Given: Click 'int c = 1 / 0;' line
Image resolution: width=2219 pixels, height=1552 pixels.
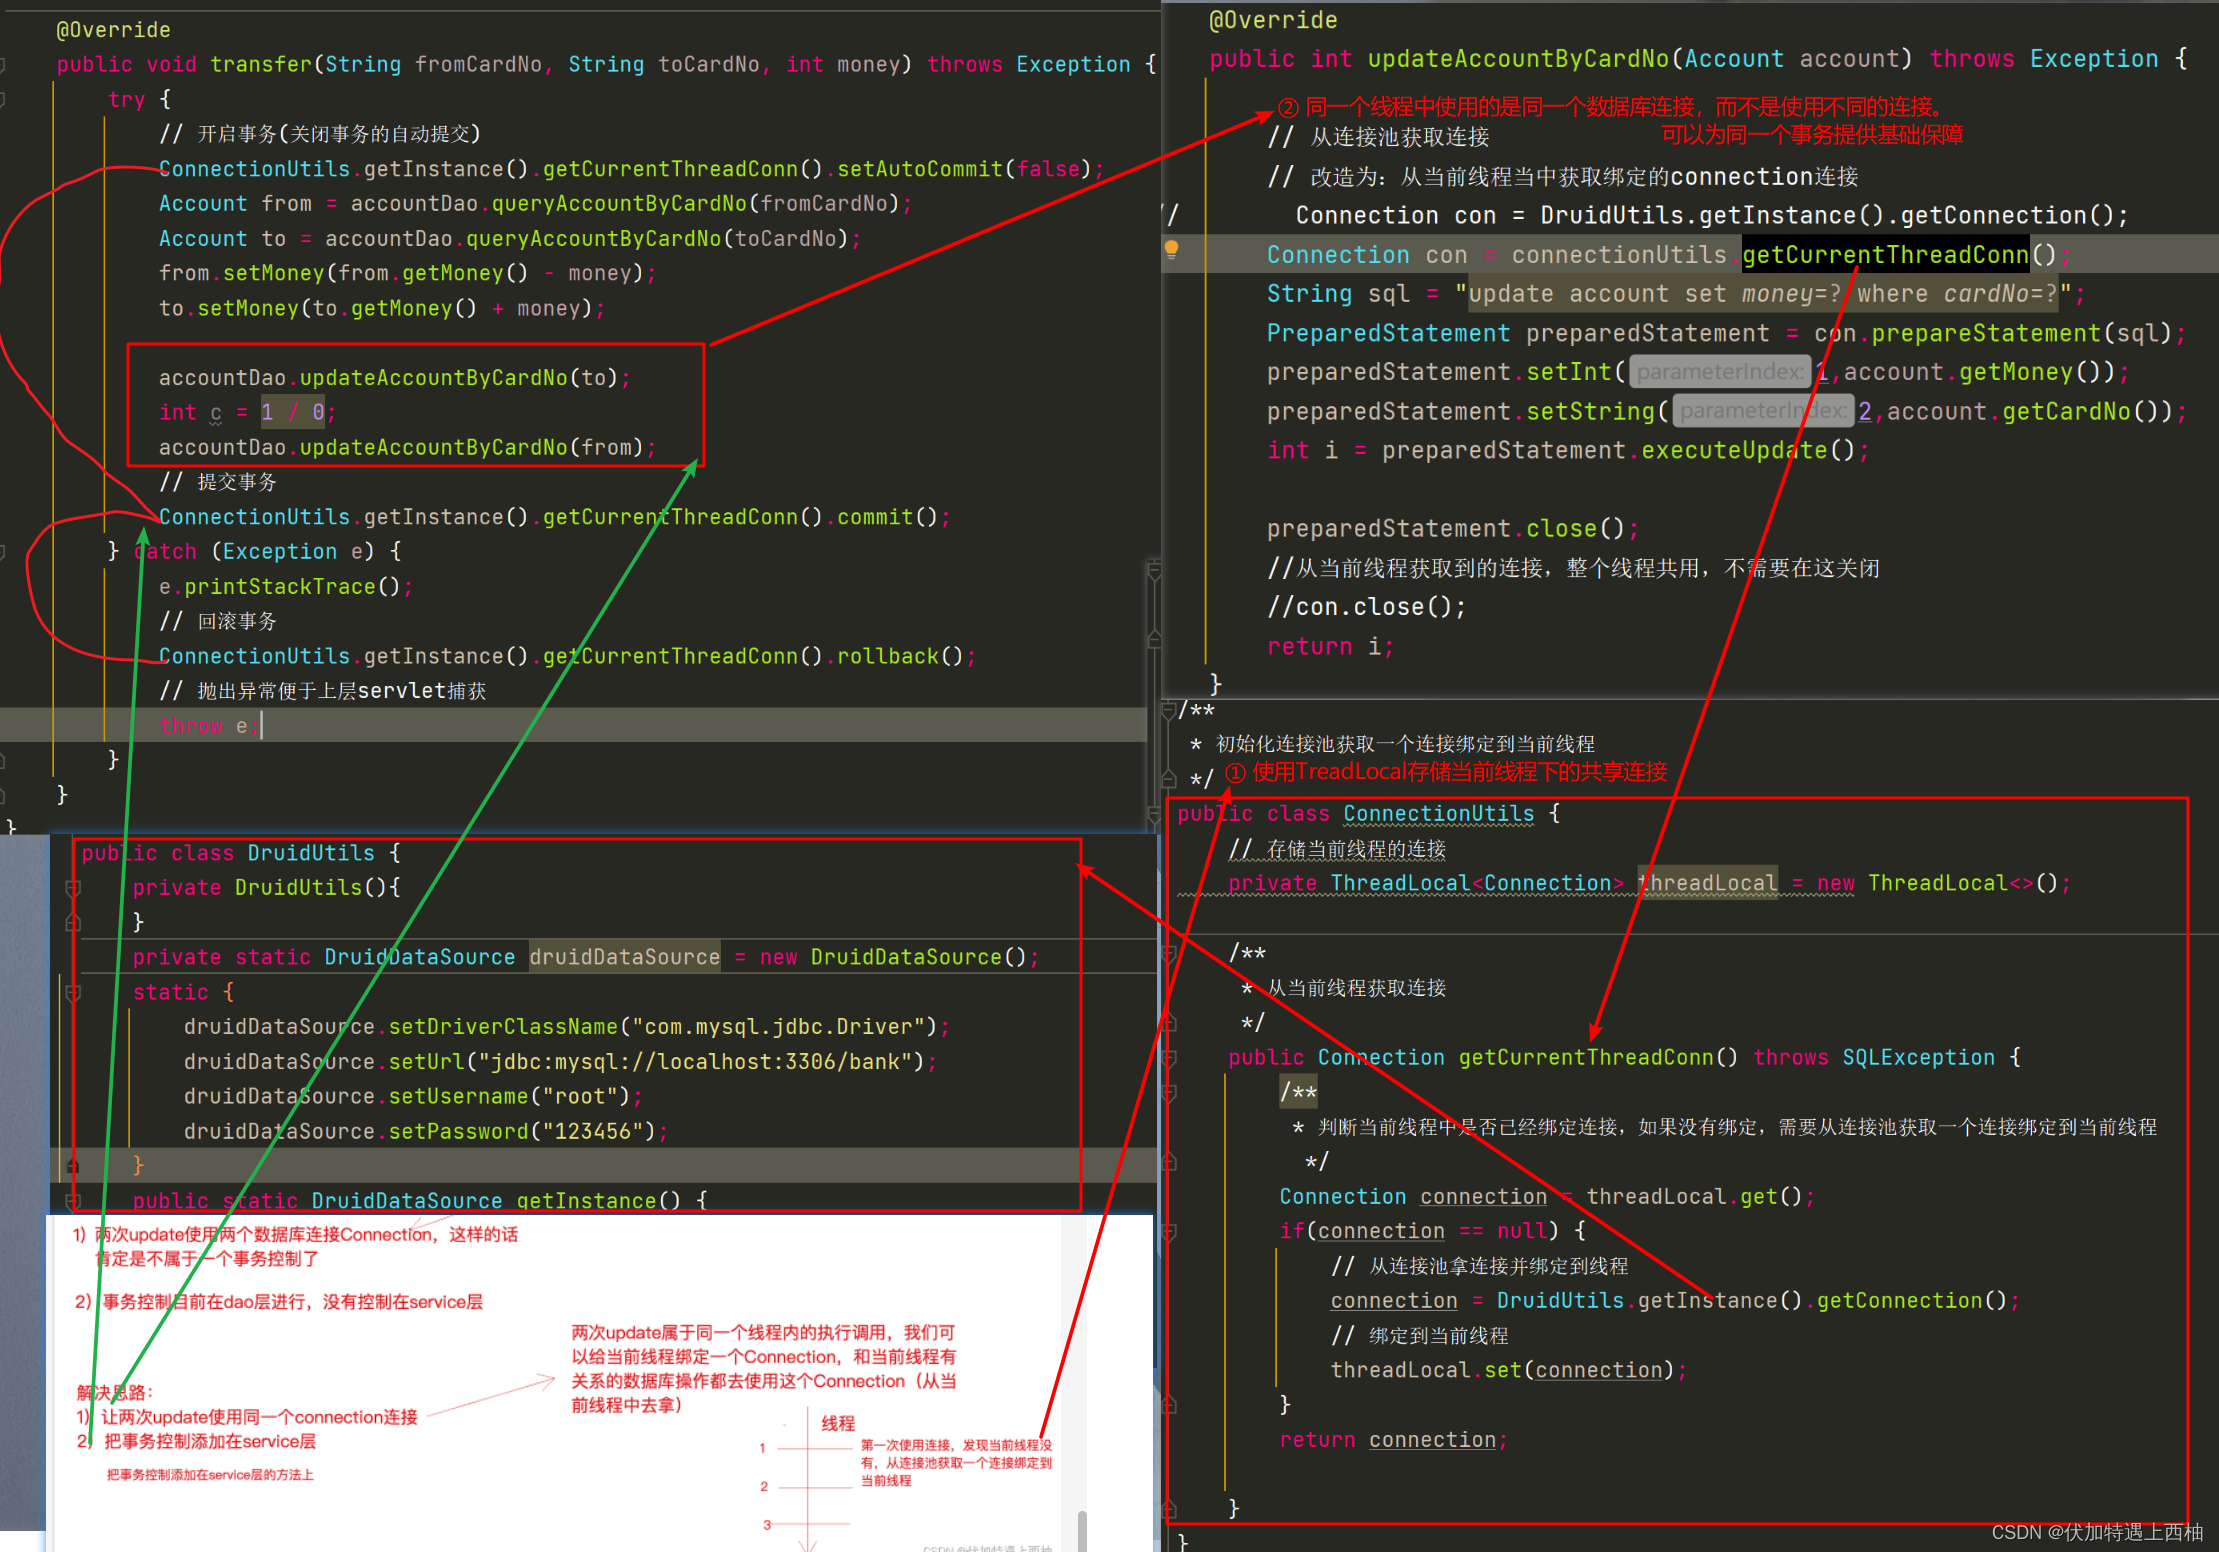Looking at the screenshot, I should coord(247,412).
